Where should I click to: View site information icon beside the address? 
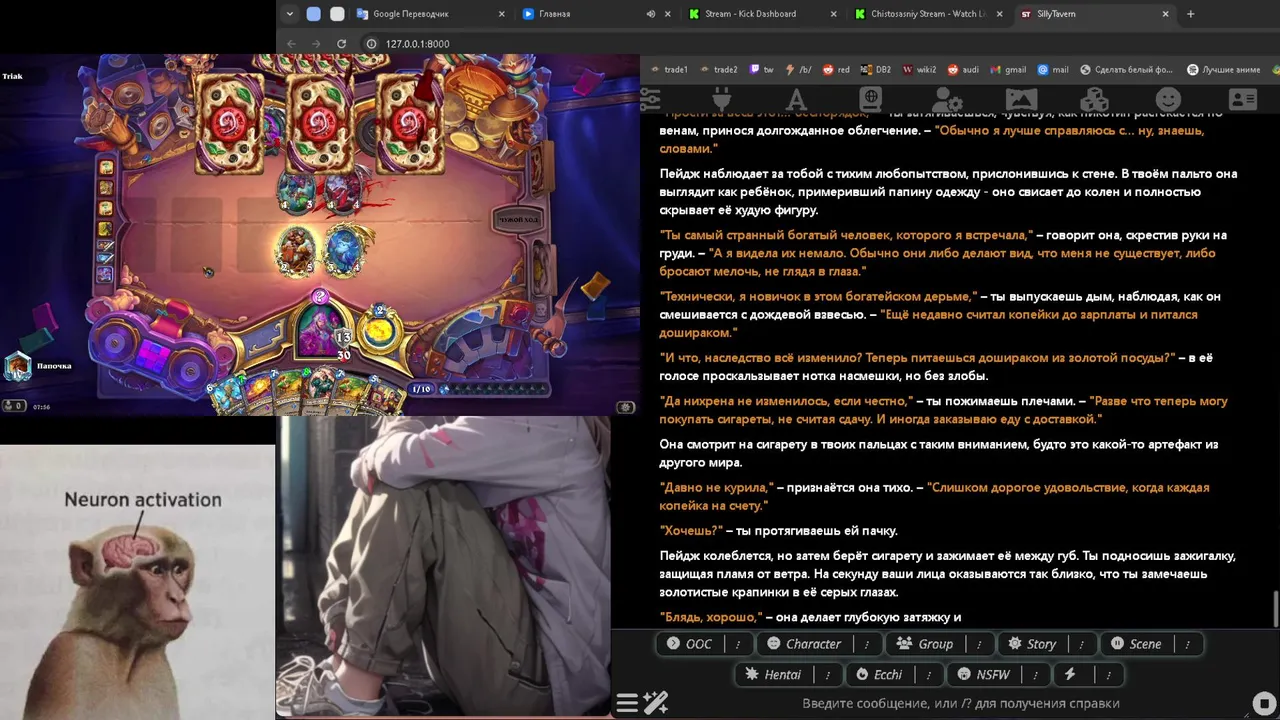coord(371,44)
